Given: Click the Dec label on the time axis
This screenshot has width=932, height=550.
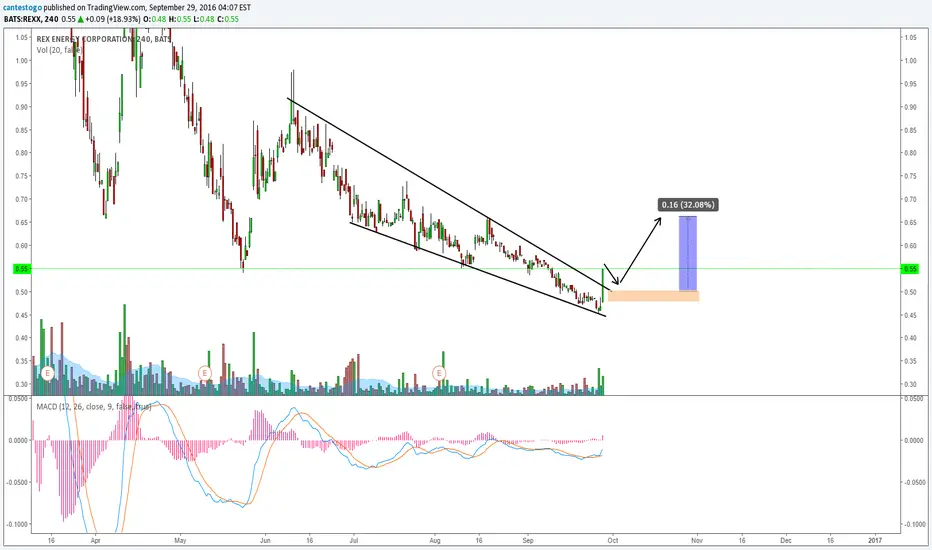Looking at the screenshot, I should point(786,540).
